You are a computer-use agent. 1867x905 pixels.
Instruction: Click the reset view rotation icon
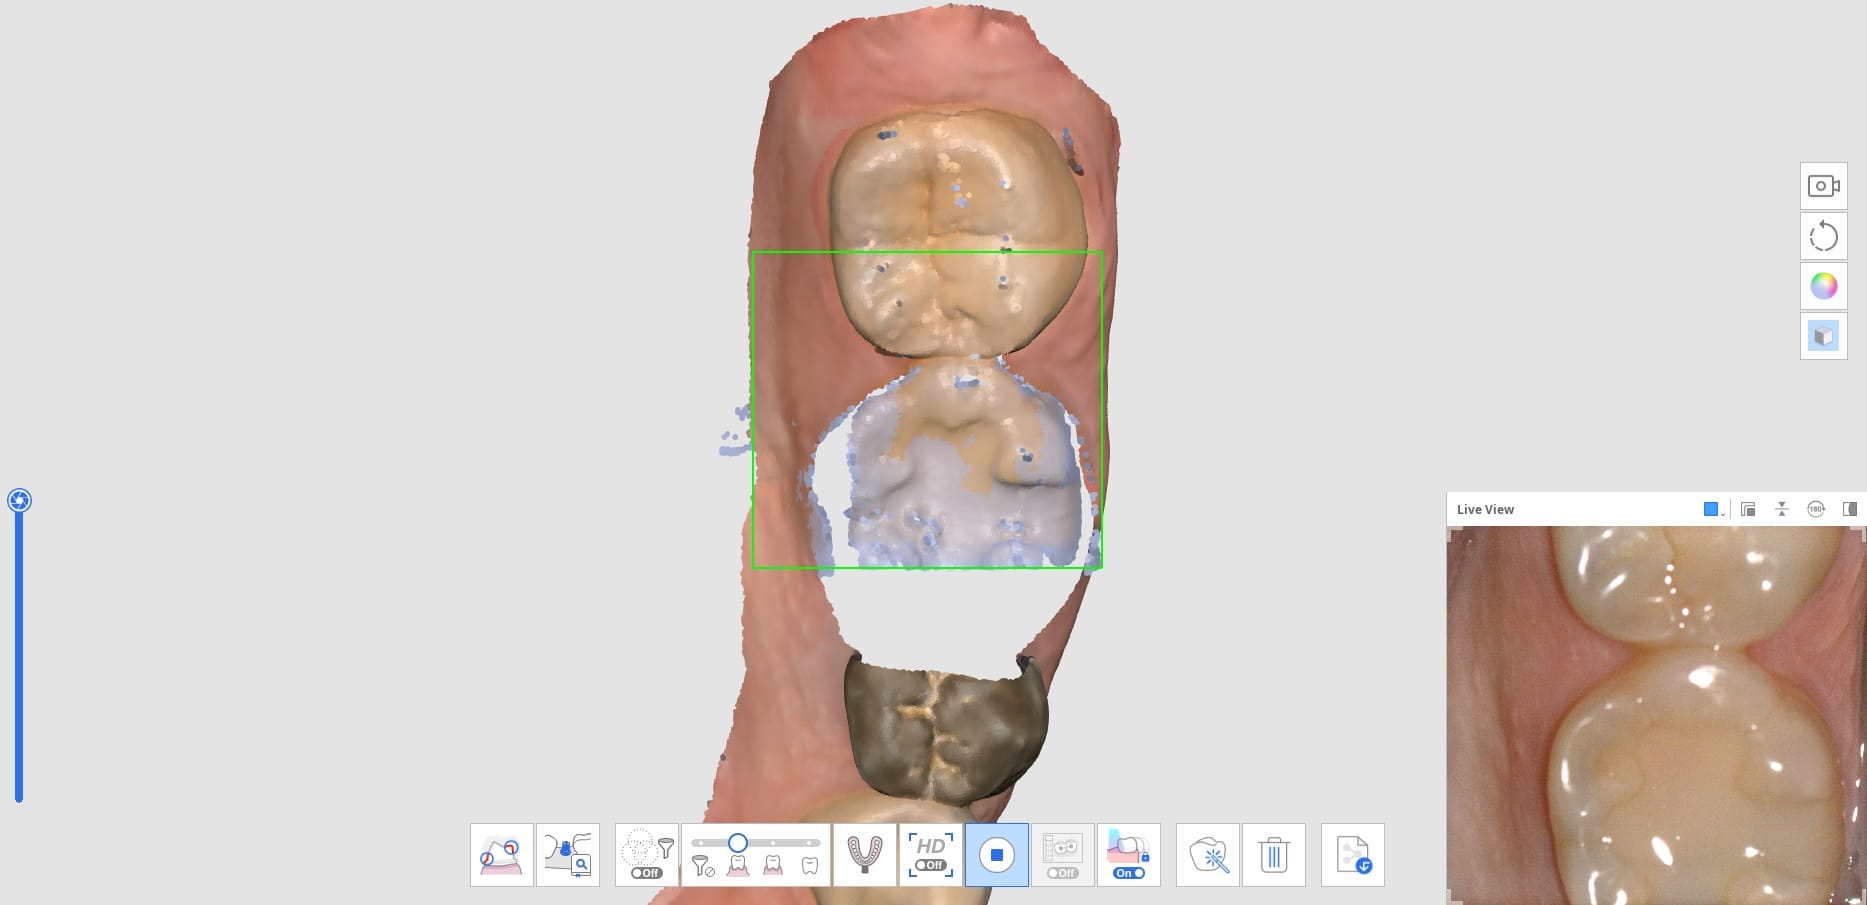(x=1823, y=237)
